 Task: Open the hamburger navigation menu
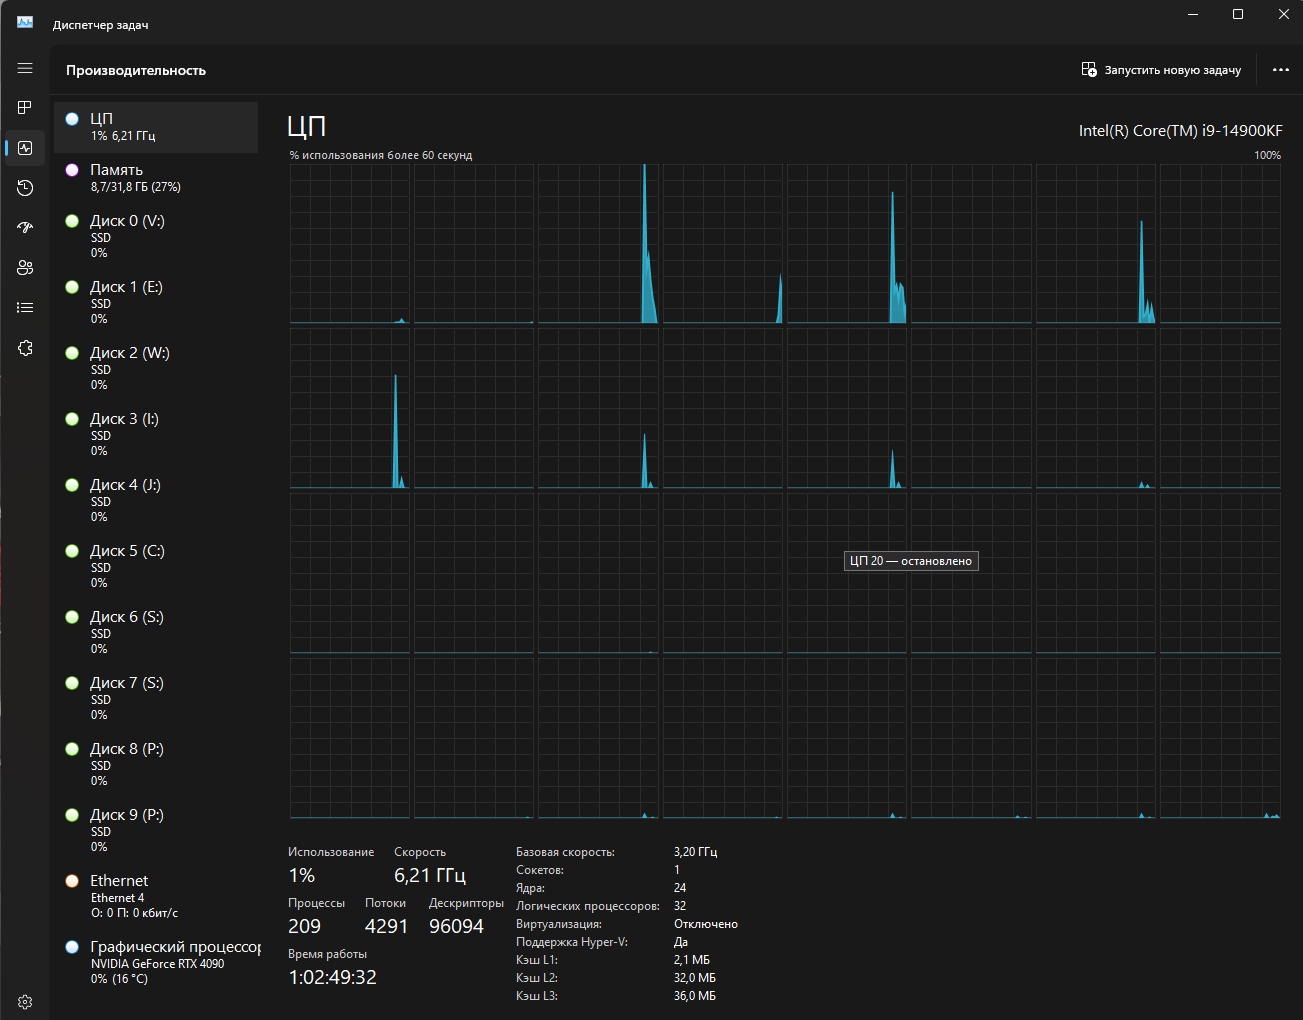click(x=25, y=68)
